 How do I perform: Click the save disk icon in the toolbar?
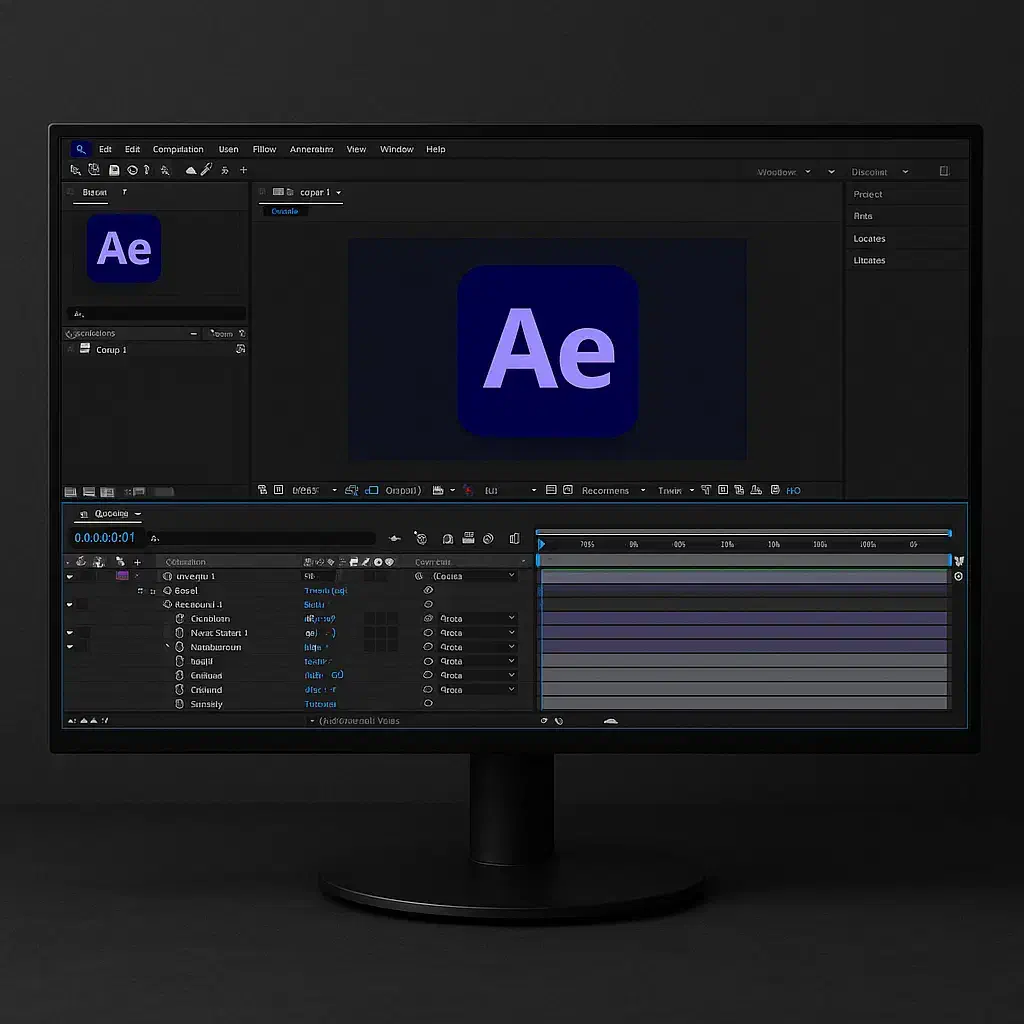coord(114,171)
